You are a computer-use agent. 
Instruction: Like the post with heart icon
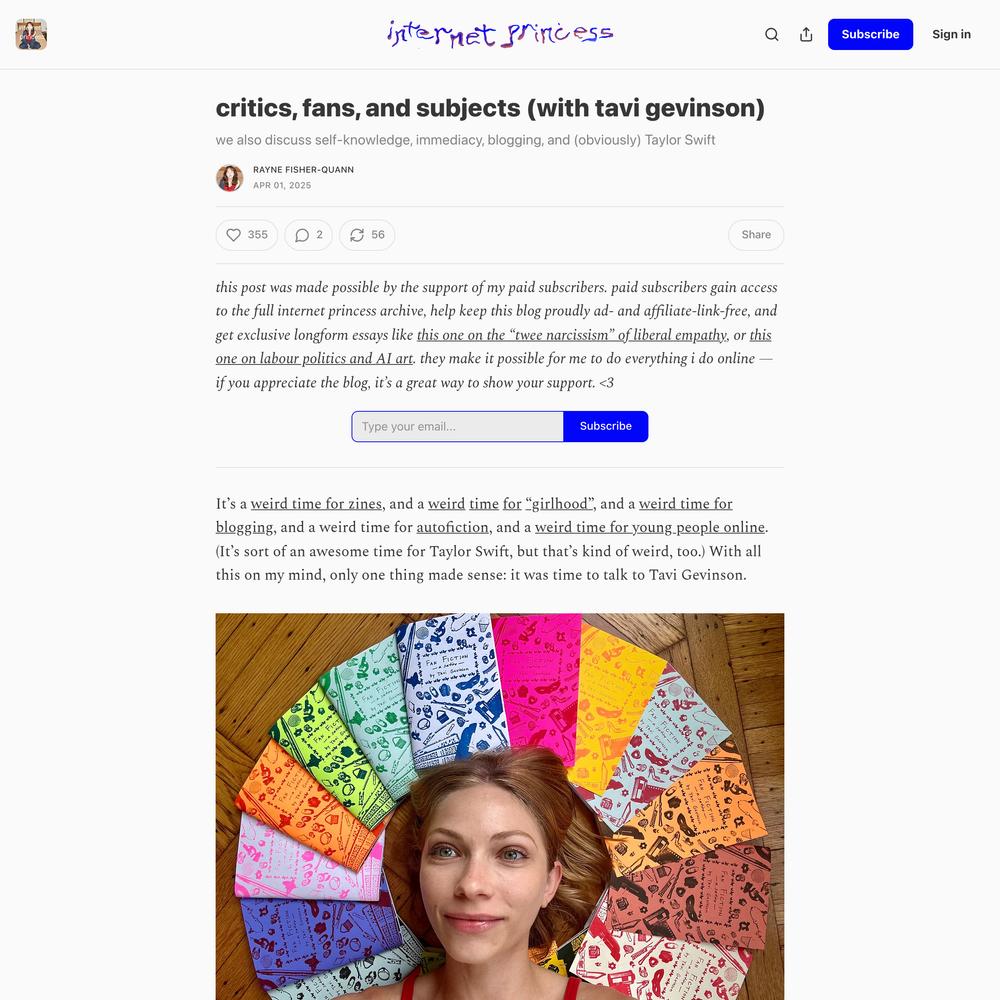247,235
